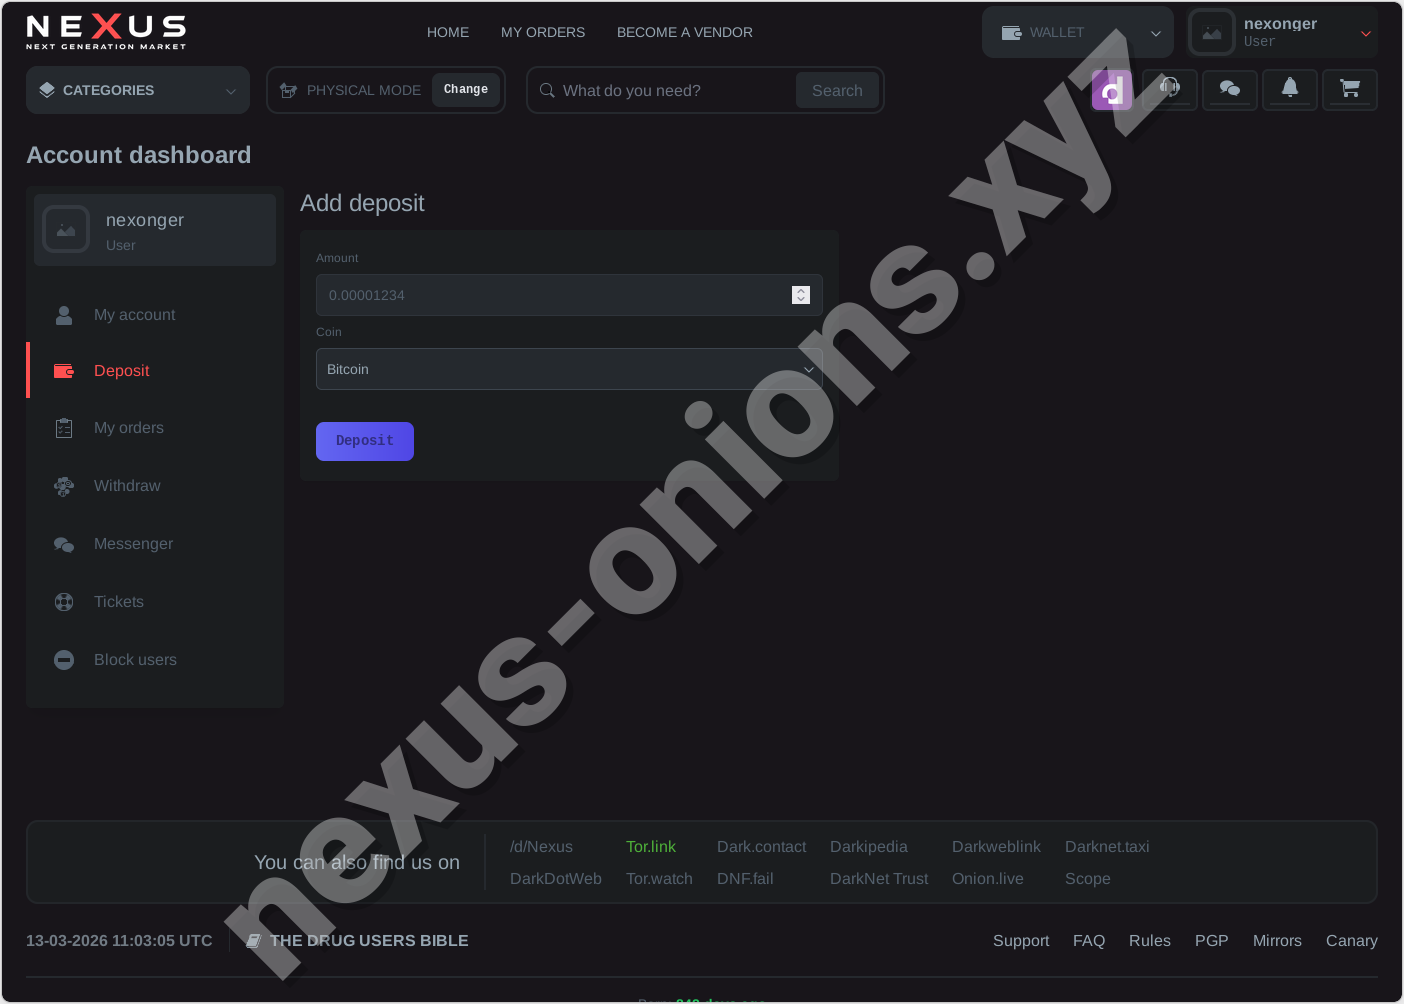Open the Onion.live link

click(x=988, y=879)
